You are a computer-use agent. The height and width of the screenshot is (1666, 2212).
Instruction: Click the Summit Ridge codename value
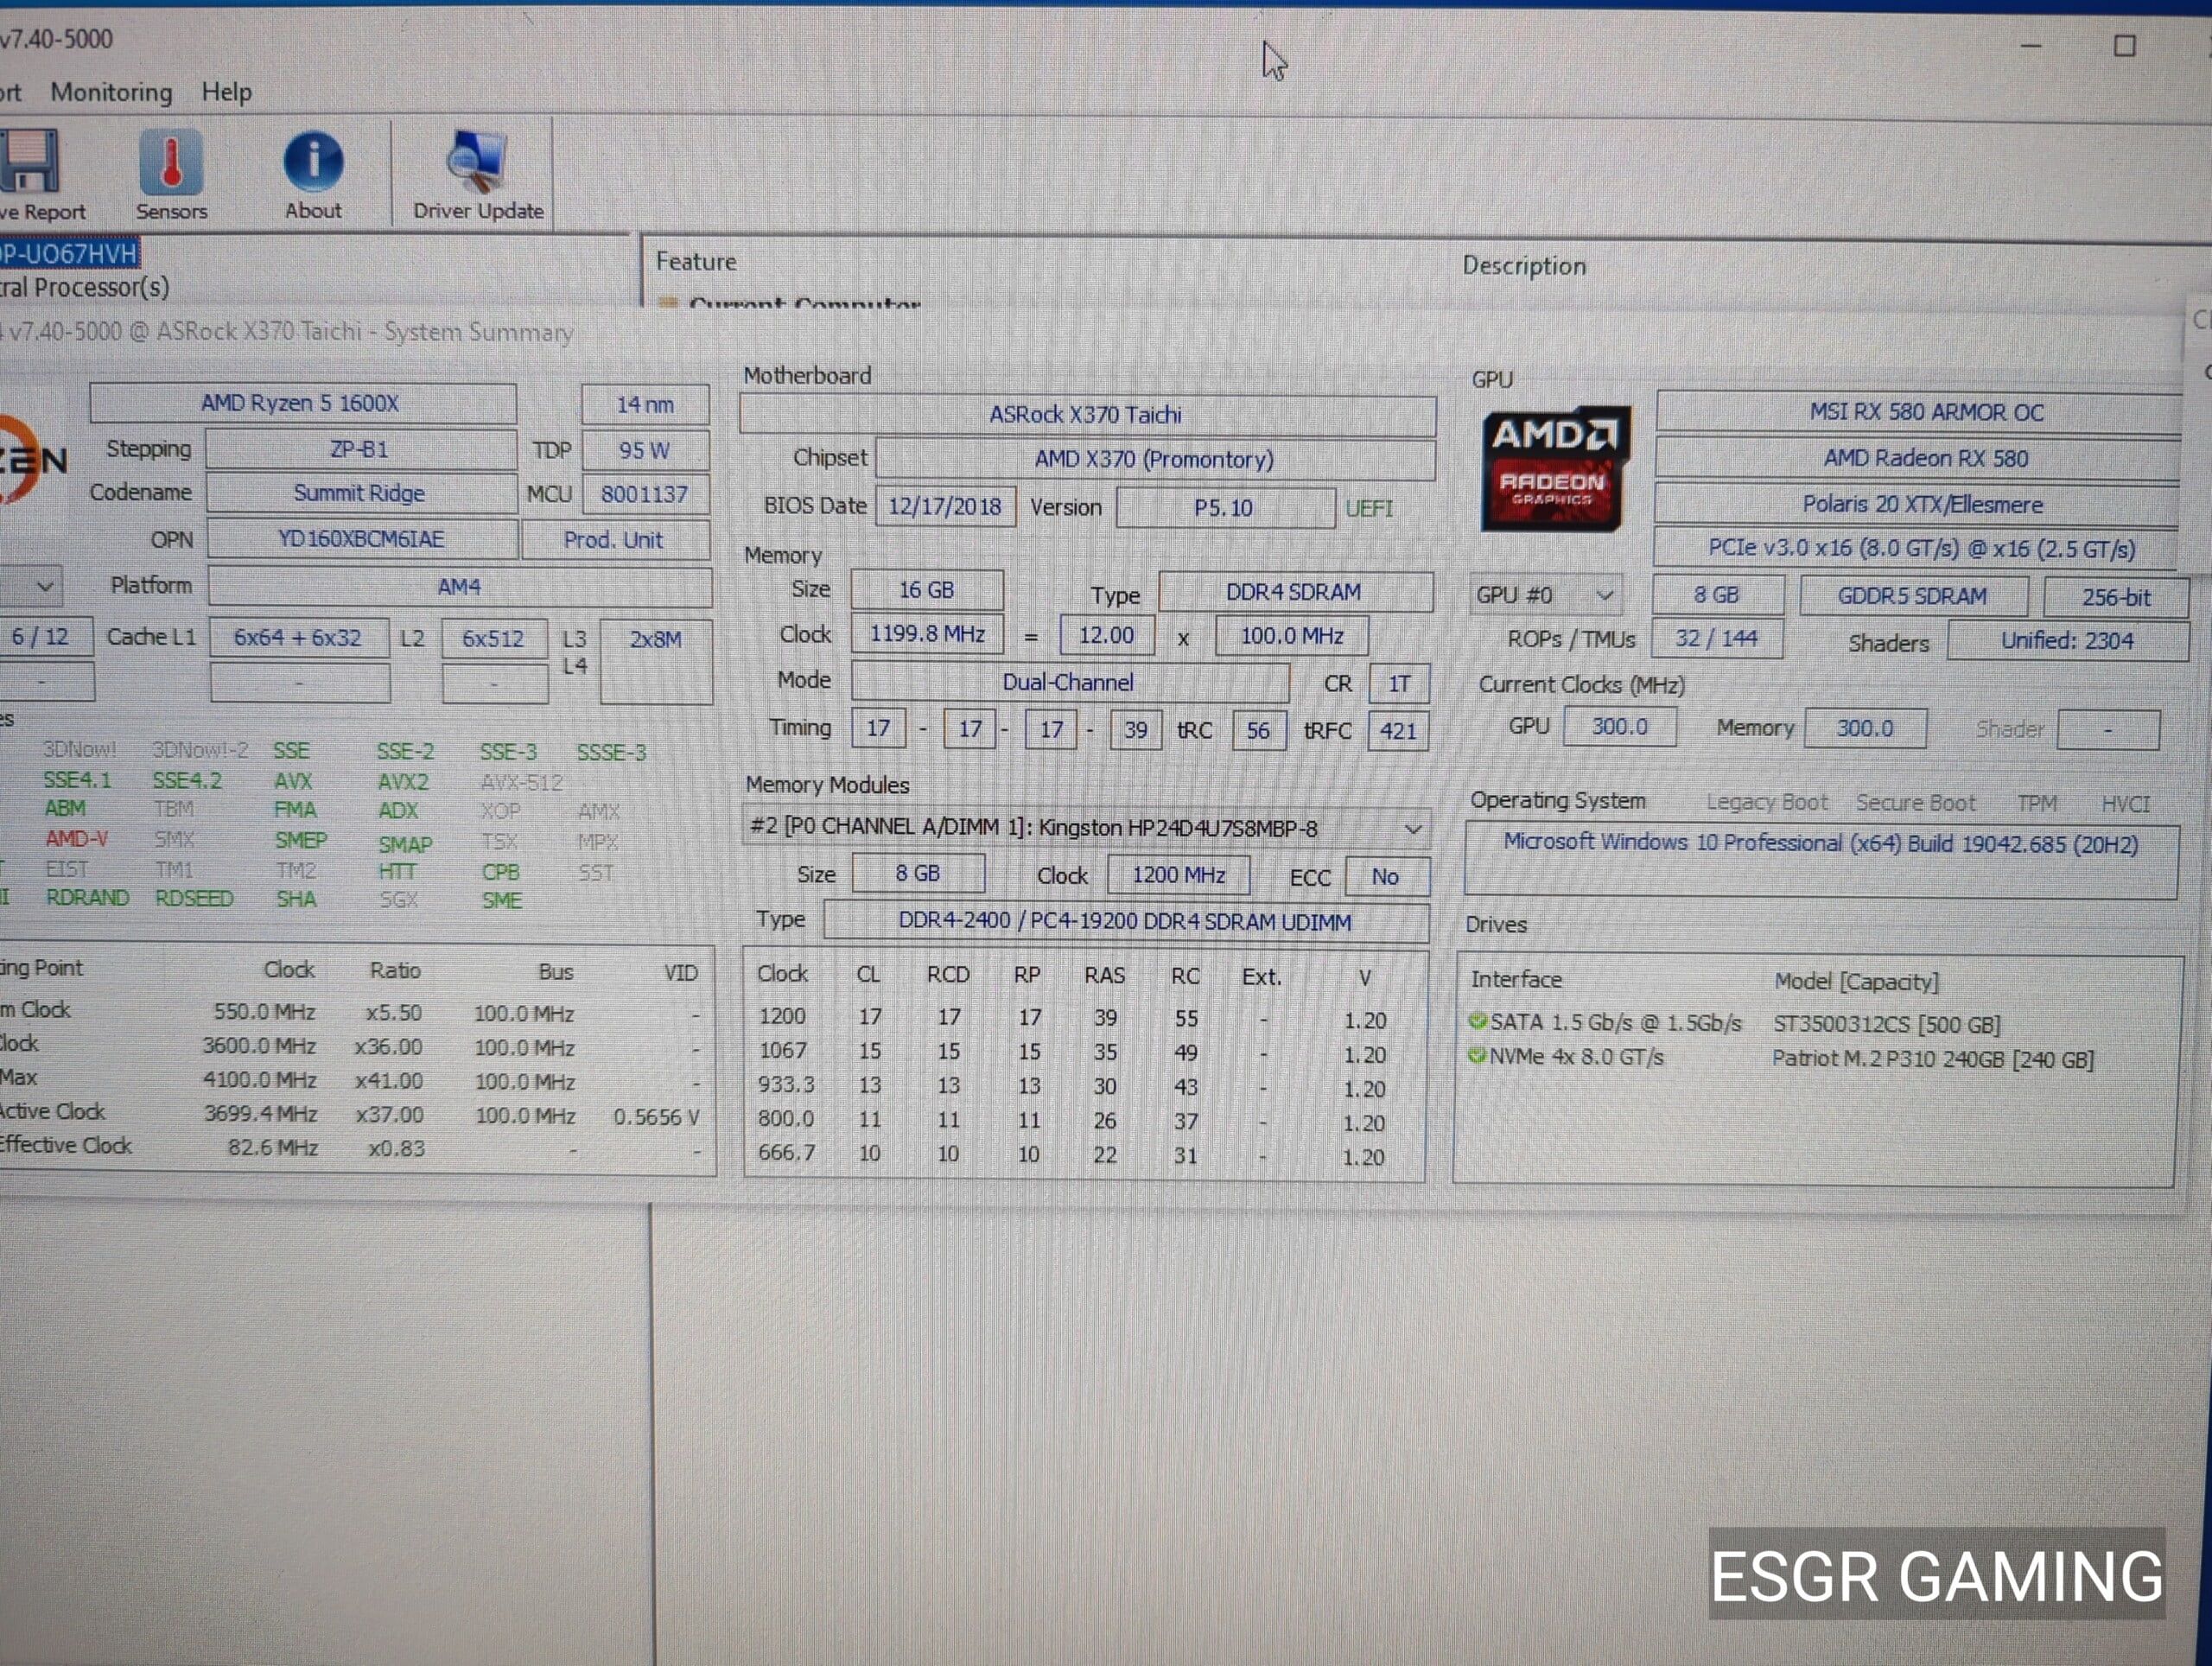[360, 493]
